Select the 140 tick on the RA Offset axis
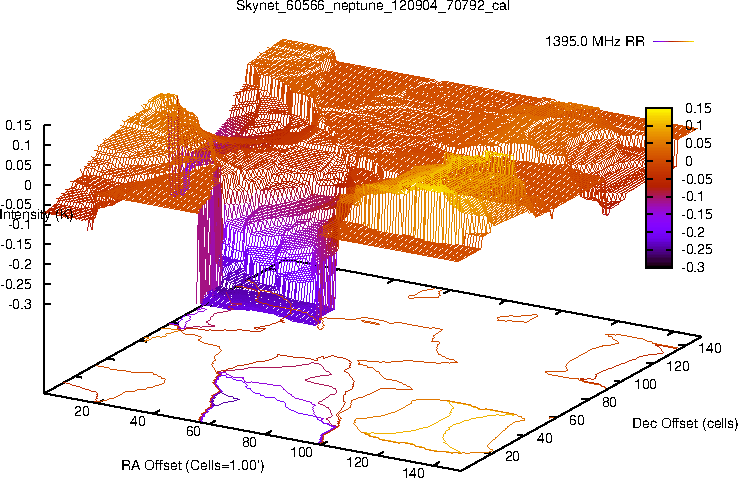The image size is (738, 478). click(x=413, y=472)
